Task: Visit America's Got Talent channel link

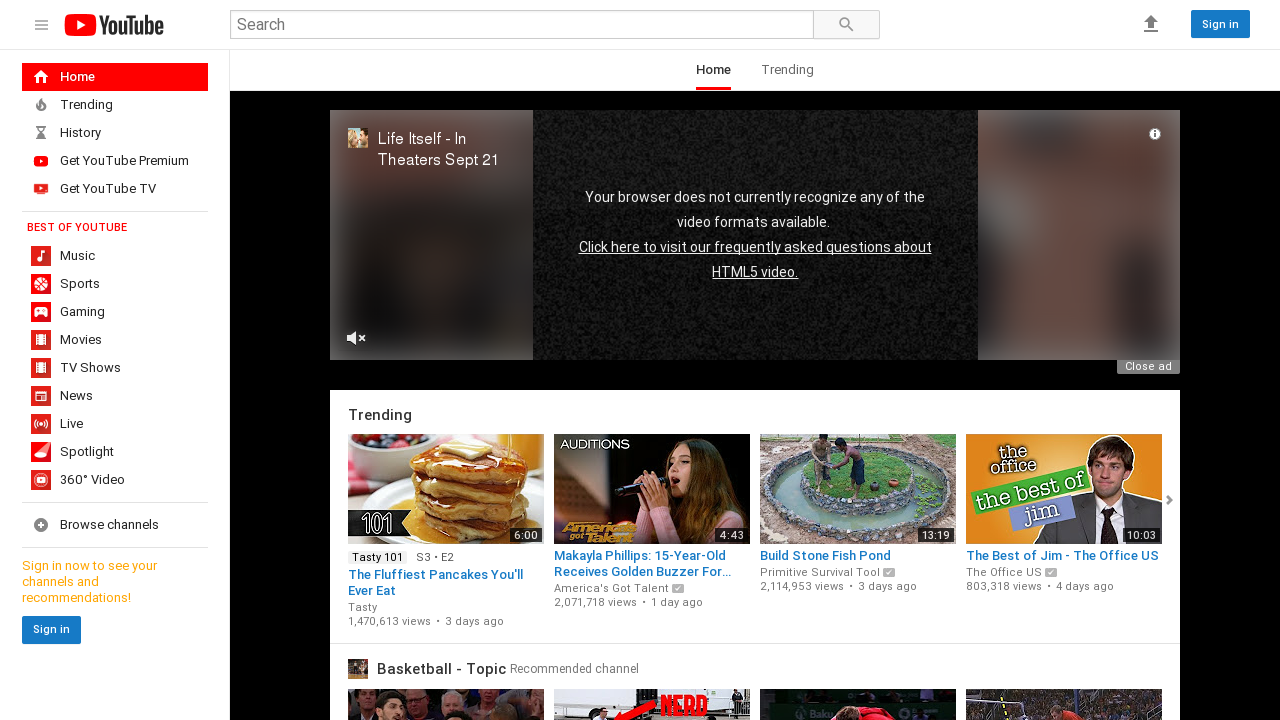Action: point(611,588)
